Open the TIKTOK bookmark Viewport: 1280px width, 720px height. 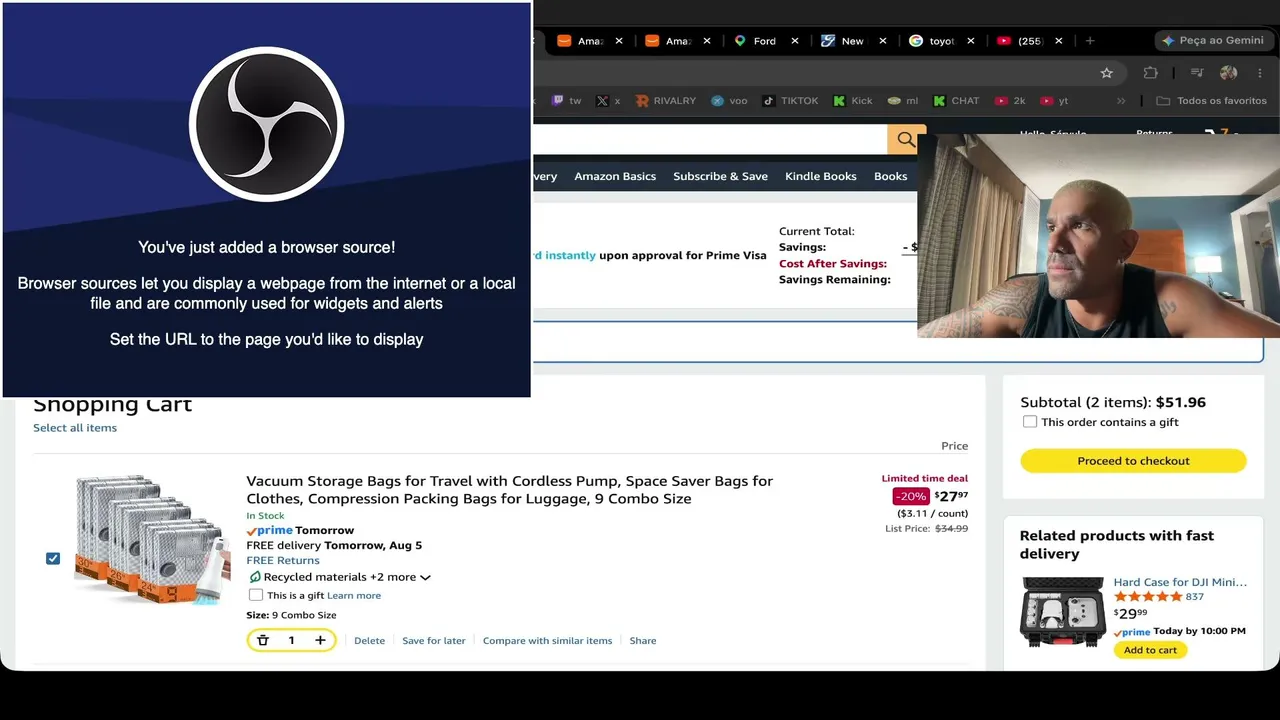tap(790, 101)
